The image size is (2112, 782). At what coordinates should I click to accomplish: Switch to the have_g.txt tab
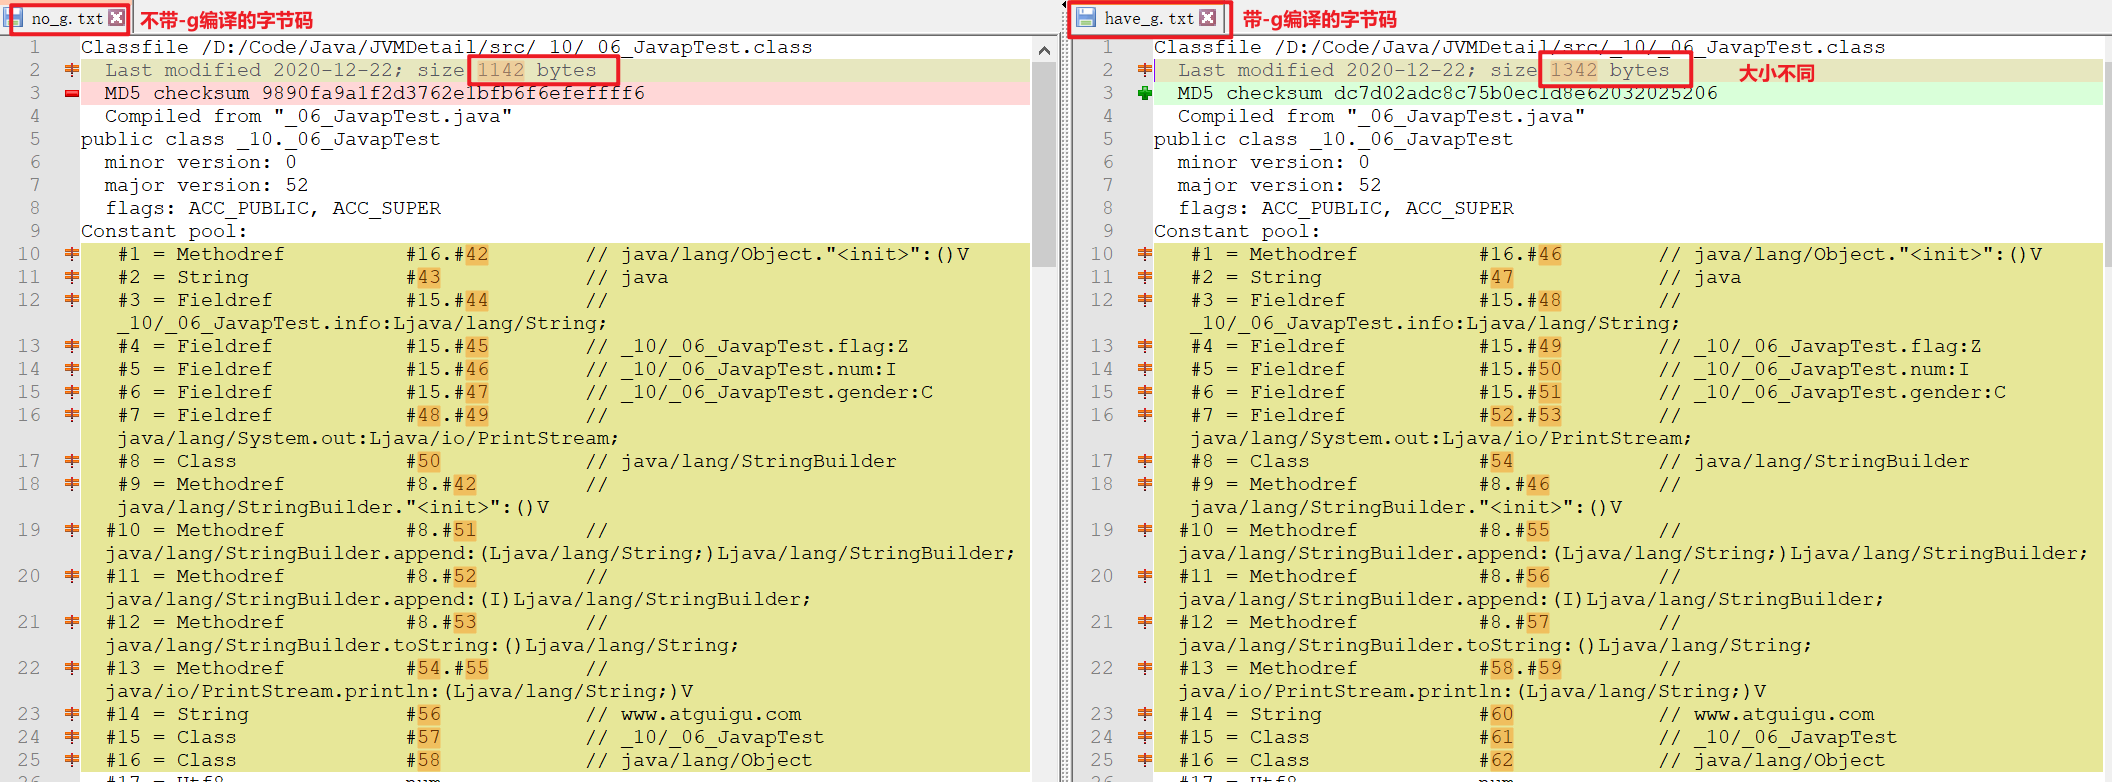pyautogui.click(x=1147, y=18)
